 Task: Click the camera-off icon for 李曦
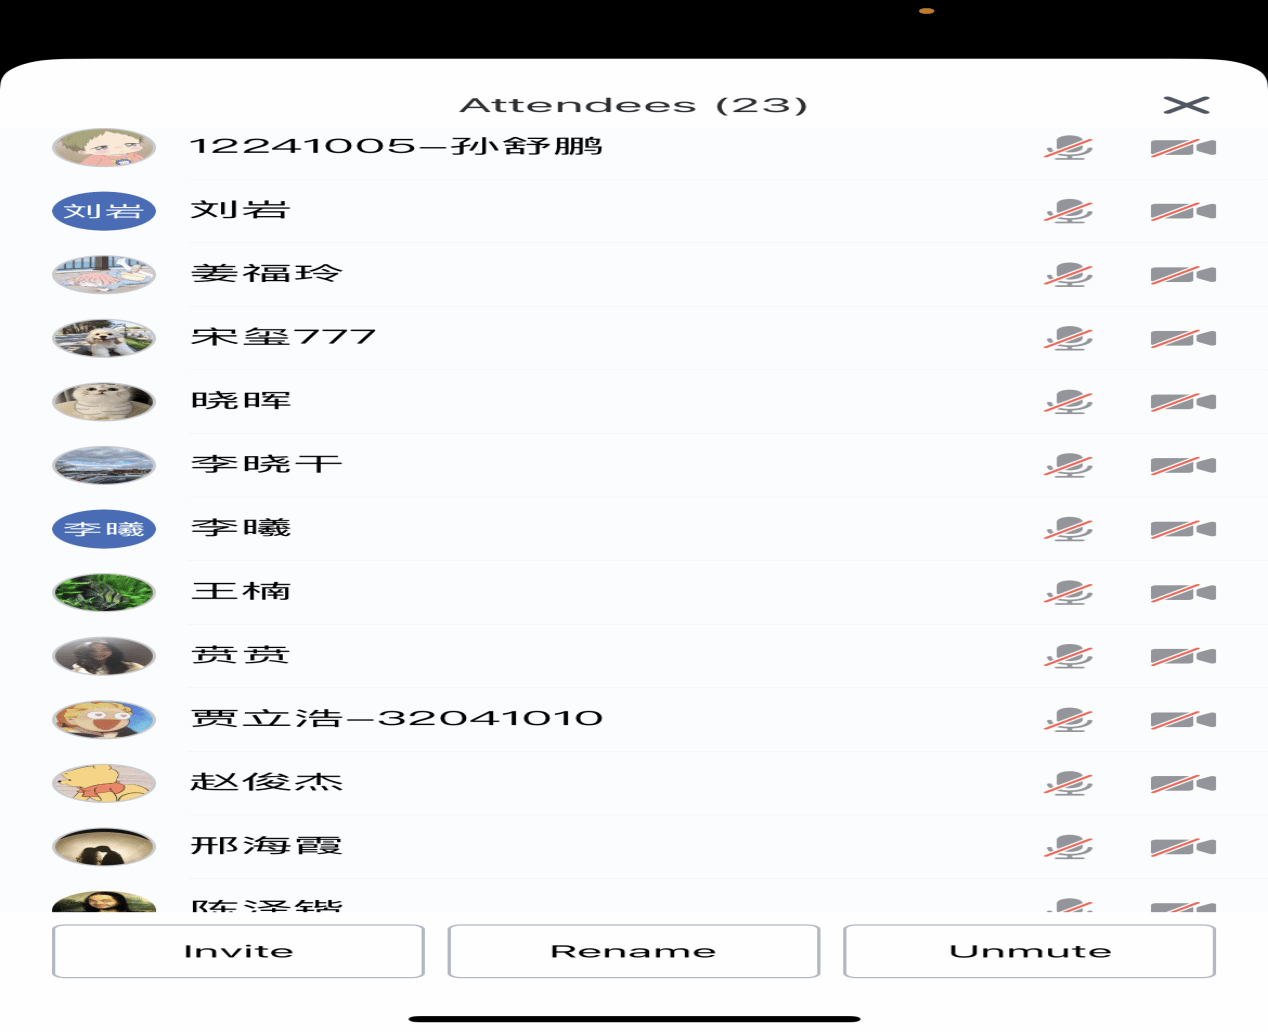click(x=1182, y=529)
